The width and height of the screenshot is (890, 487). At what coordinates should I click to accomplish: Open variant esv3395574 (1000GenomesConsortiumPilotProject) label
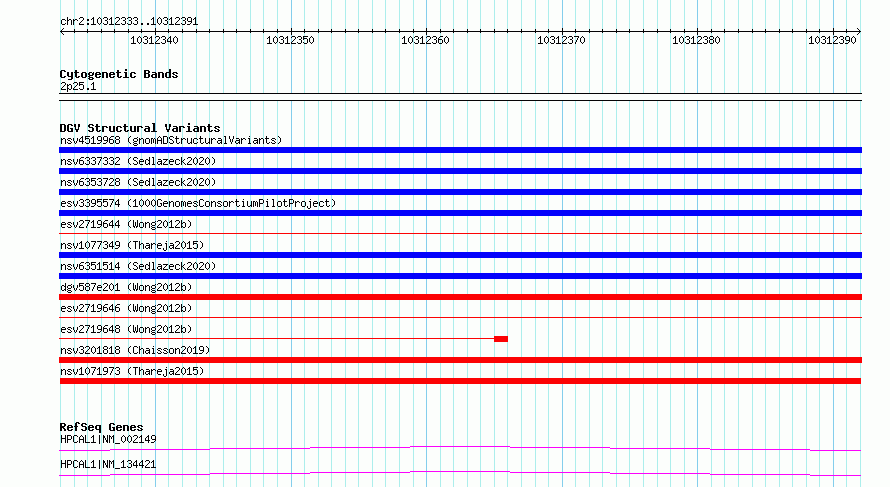[198, 203]
